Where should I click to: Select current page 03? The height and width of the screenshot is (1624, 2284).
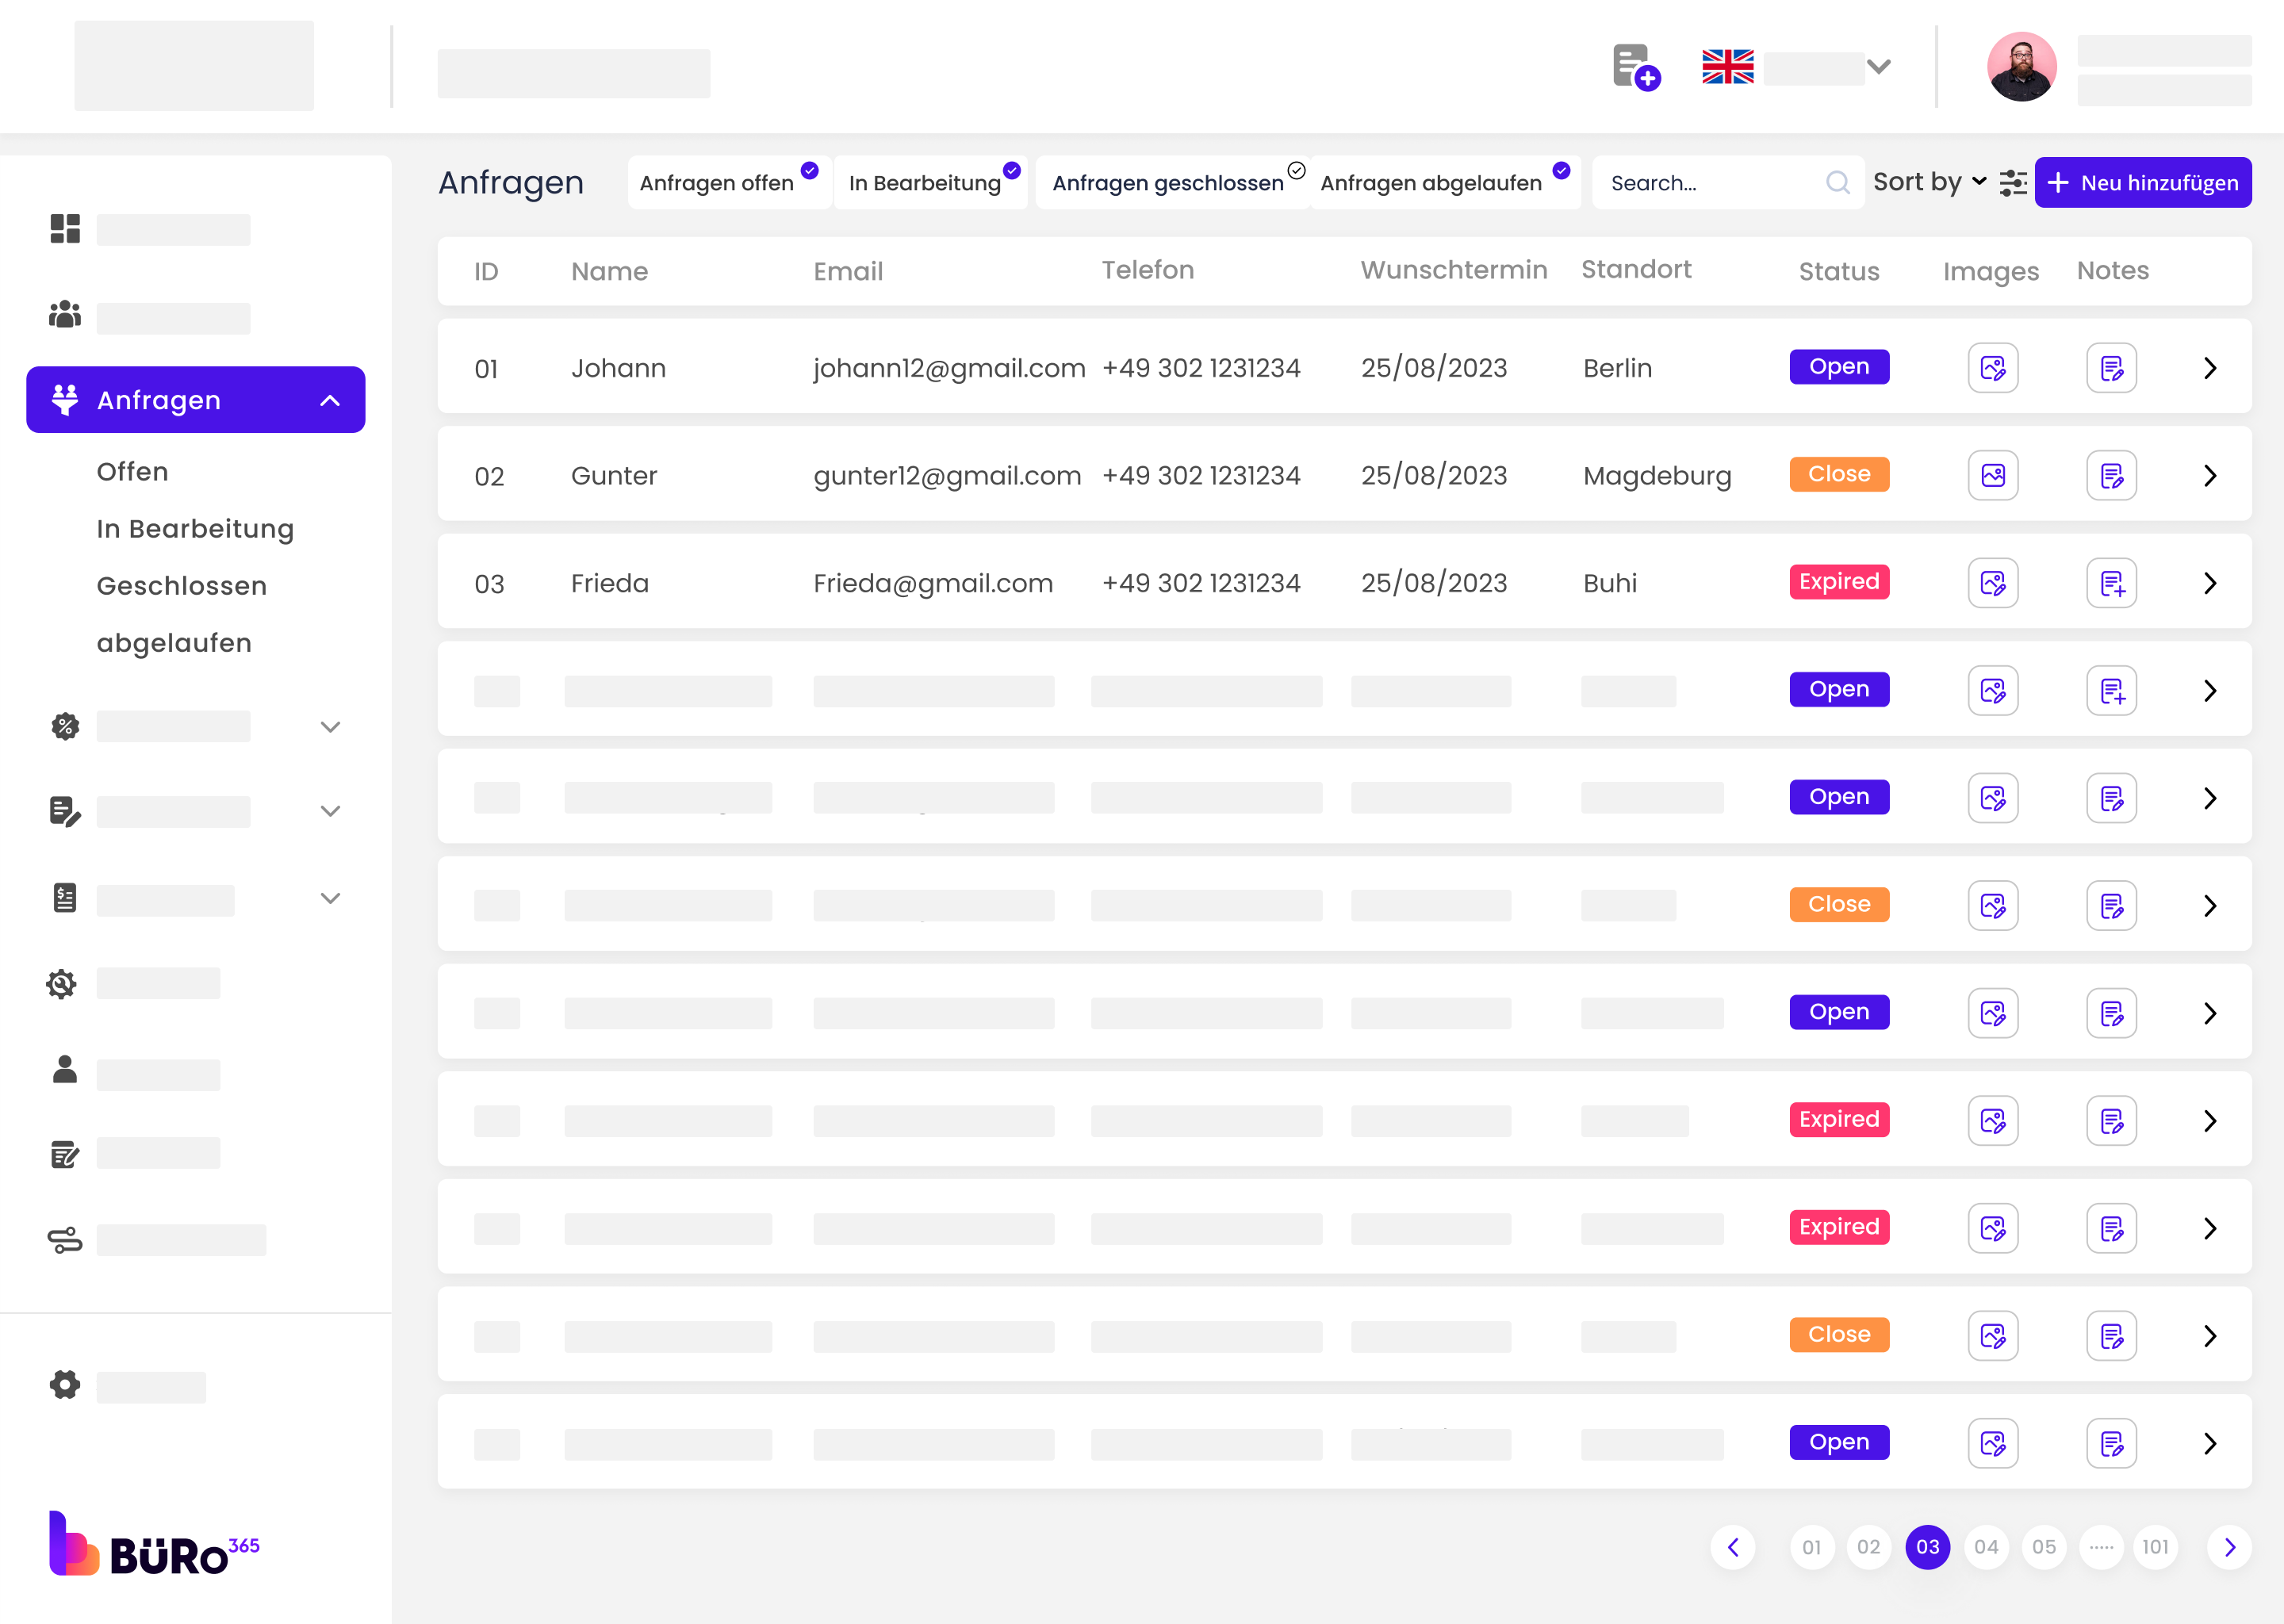tap(1928, 1547)
